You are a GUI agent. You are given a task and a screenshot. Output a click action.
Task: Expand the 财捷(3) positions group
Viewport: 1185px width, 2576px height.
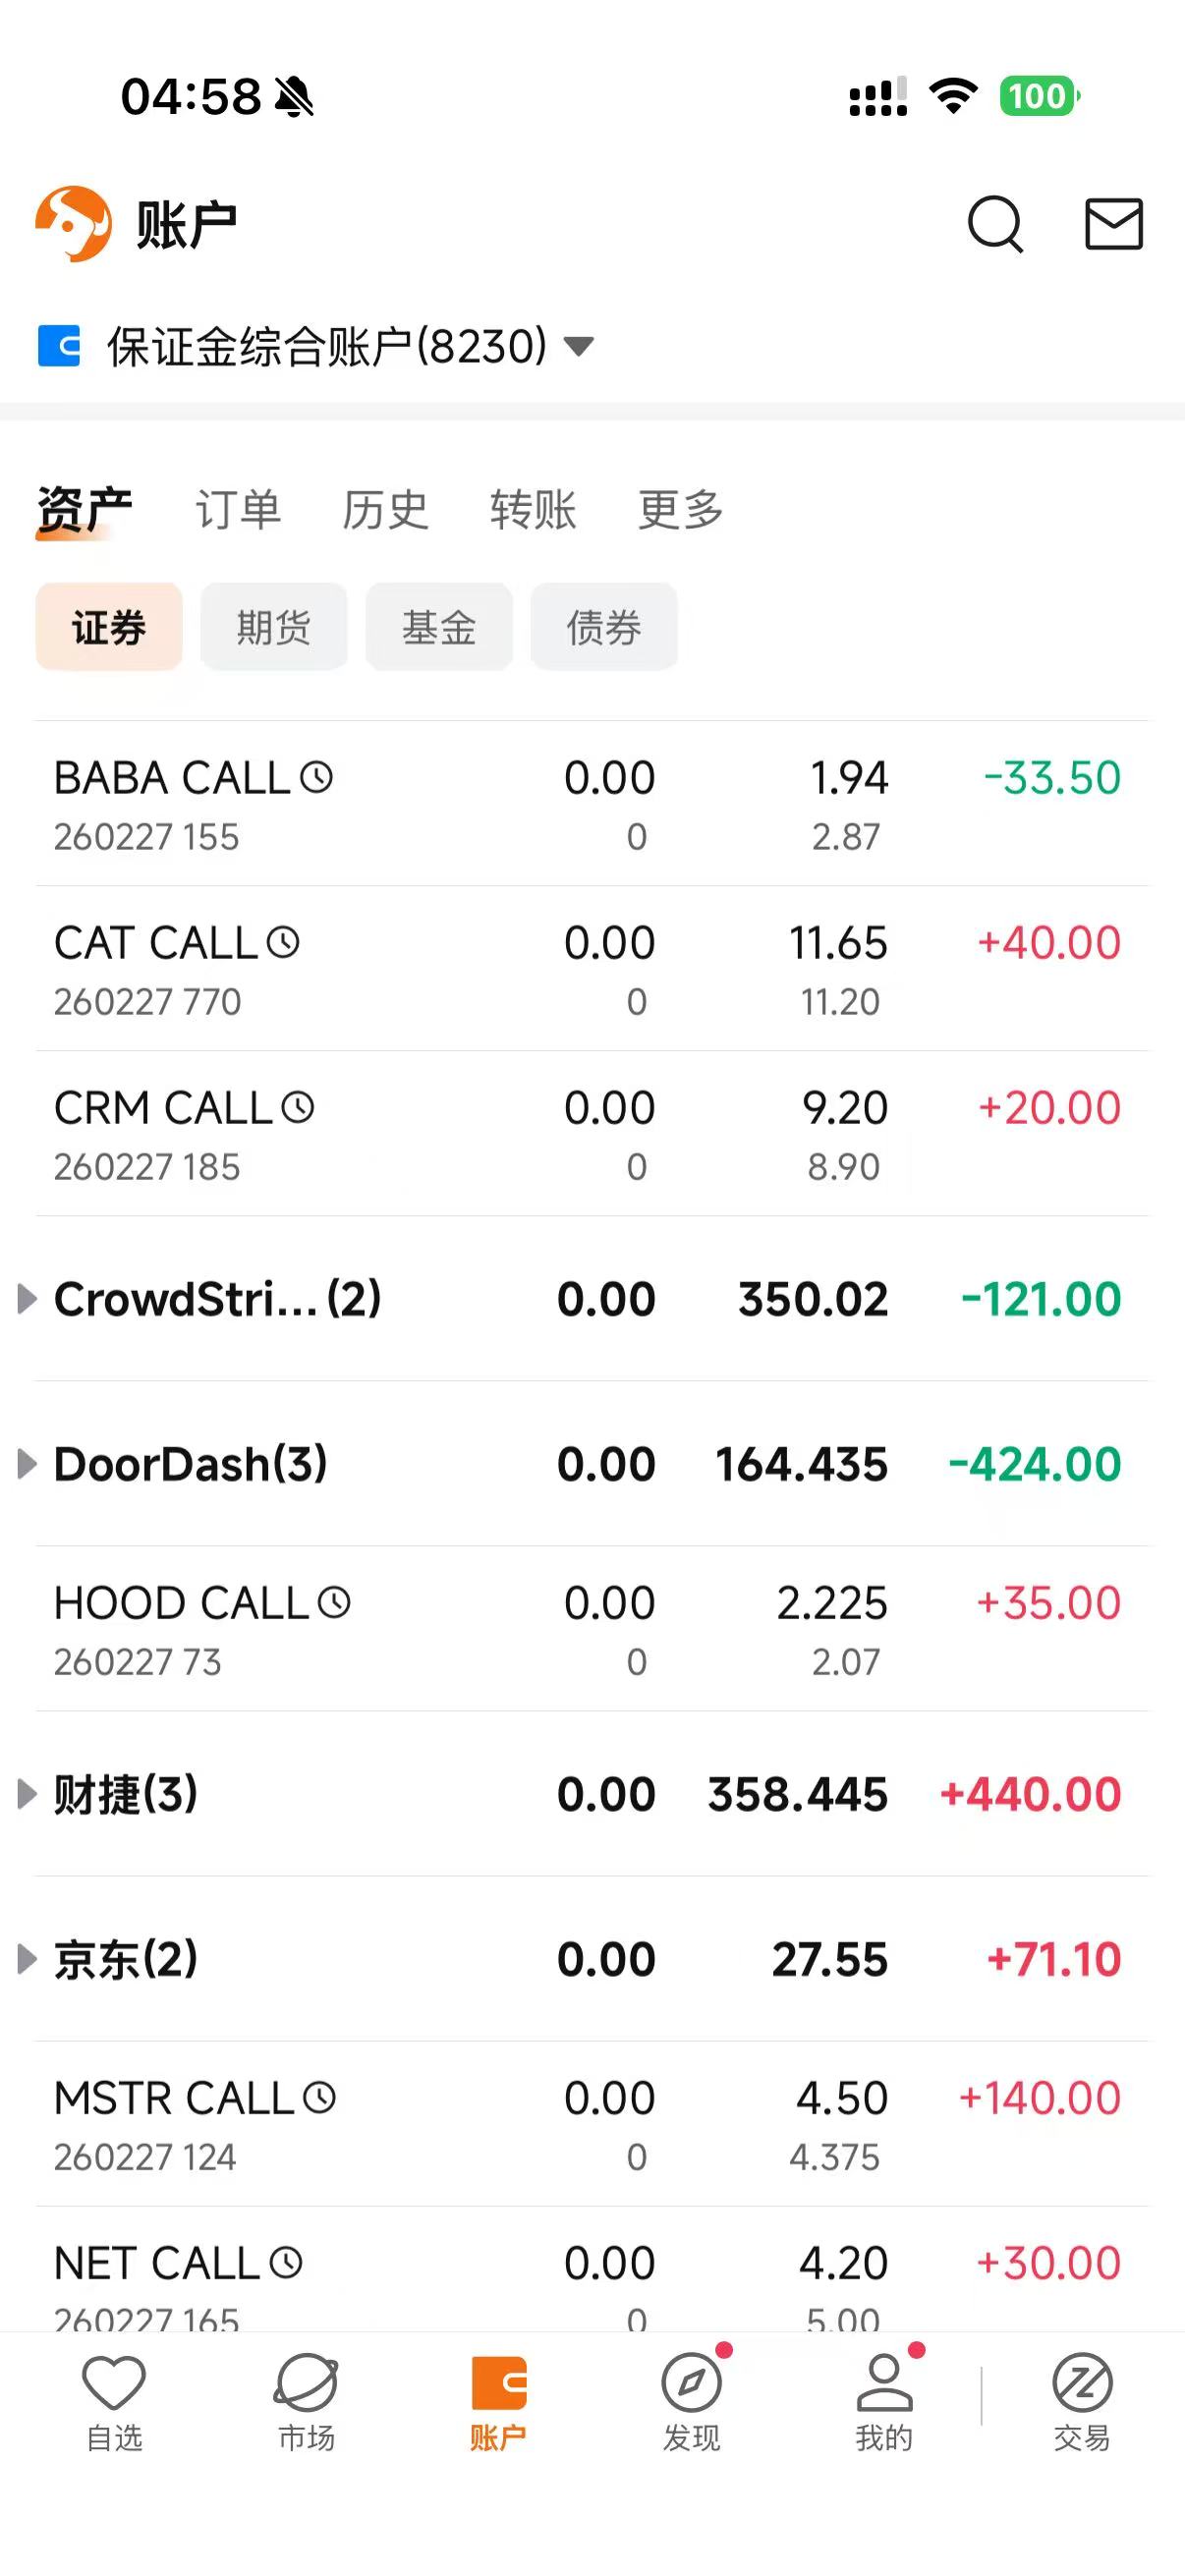coord(28,1794)
